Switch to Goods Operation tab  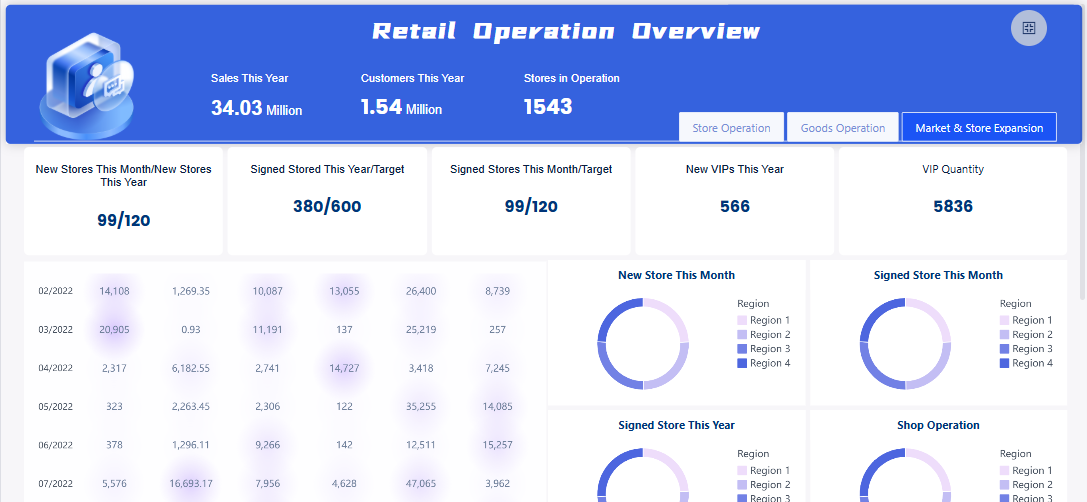[x=843, y=128]
